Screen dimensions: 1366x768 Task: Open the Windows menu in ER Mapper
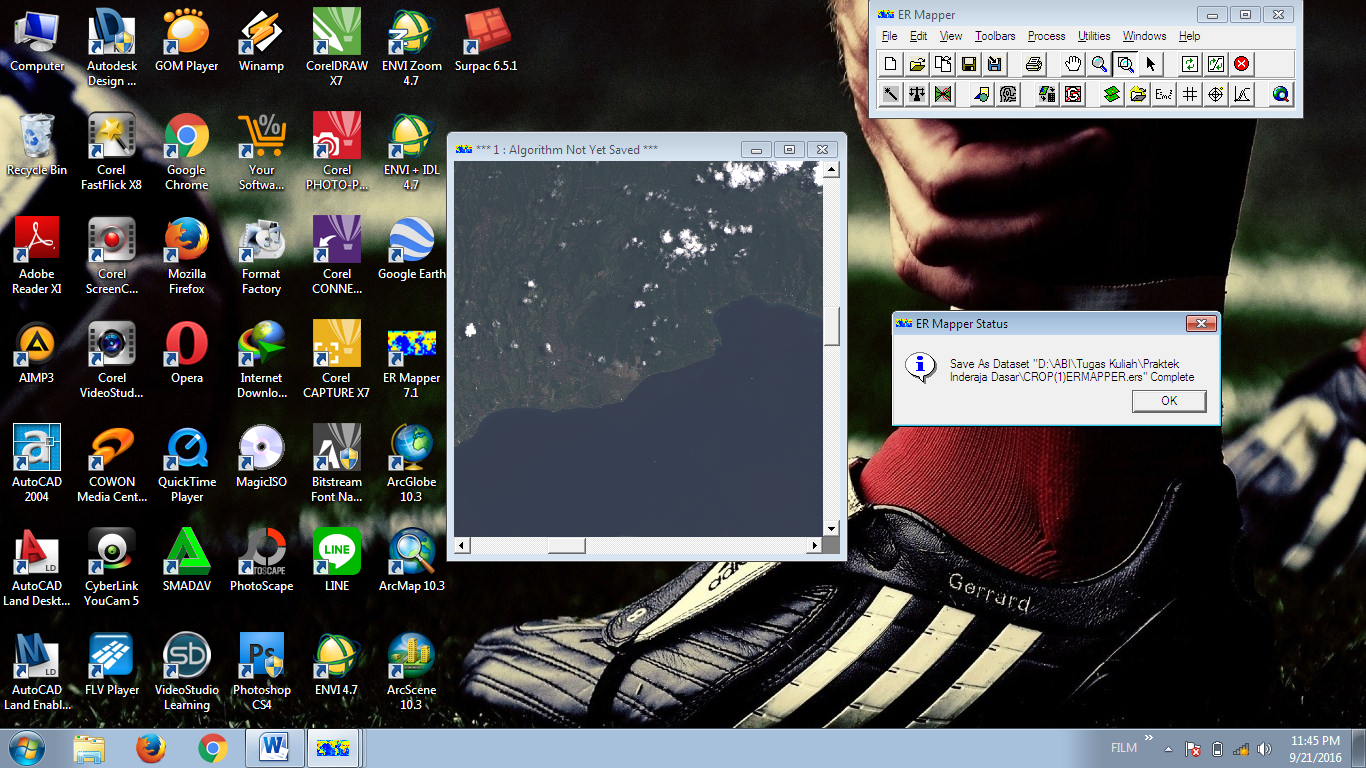point(1144,36)
